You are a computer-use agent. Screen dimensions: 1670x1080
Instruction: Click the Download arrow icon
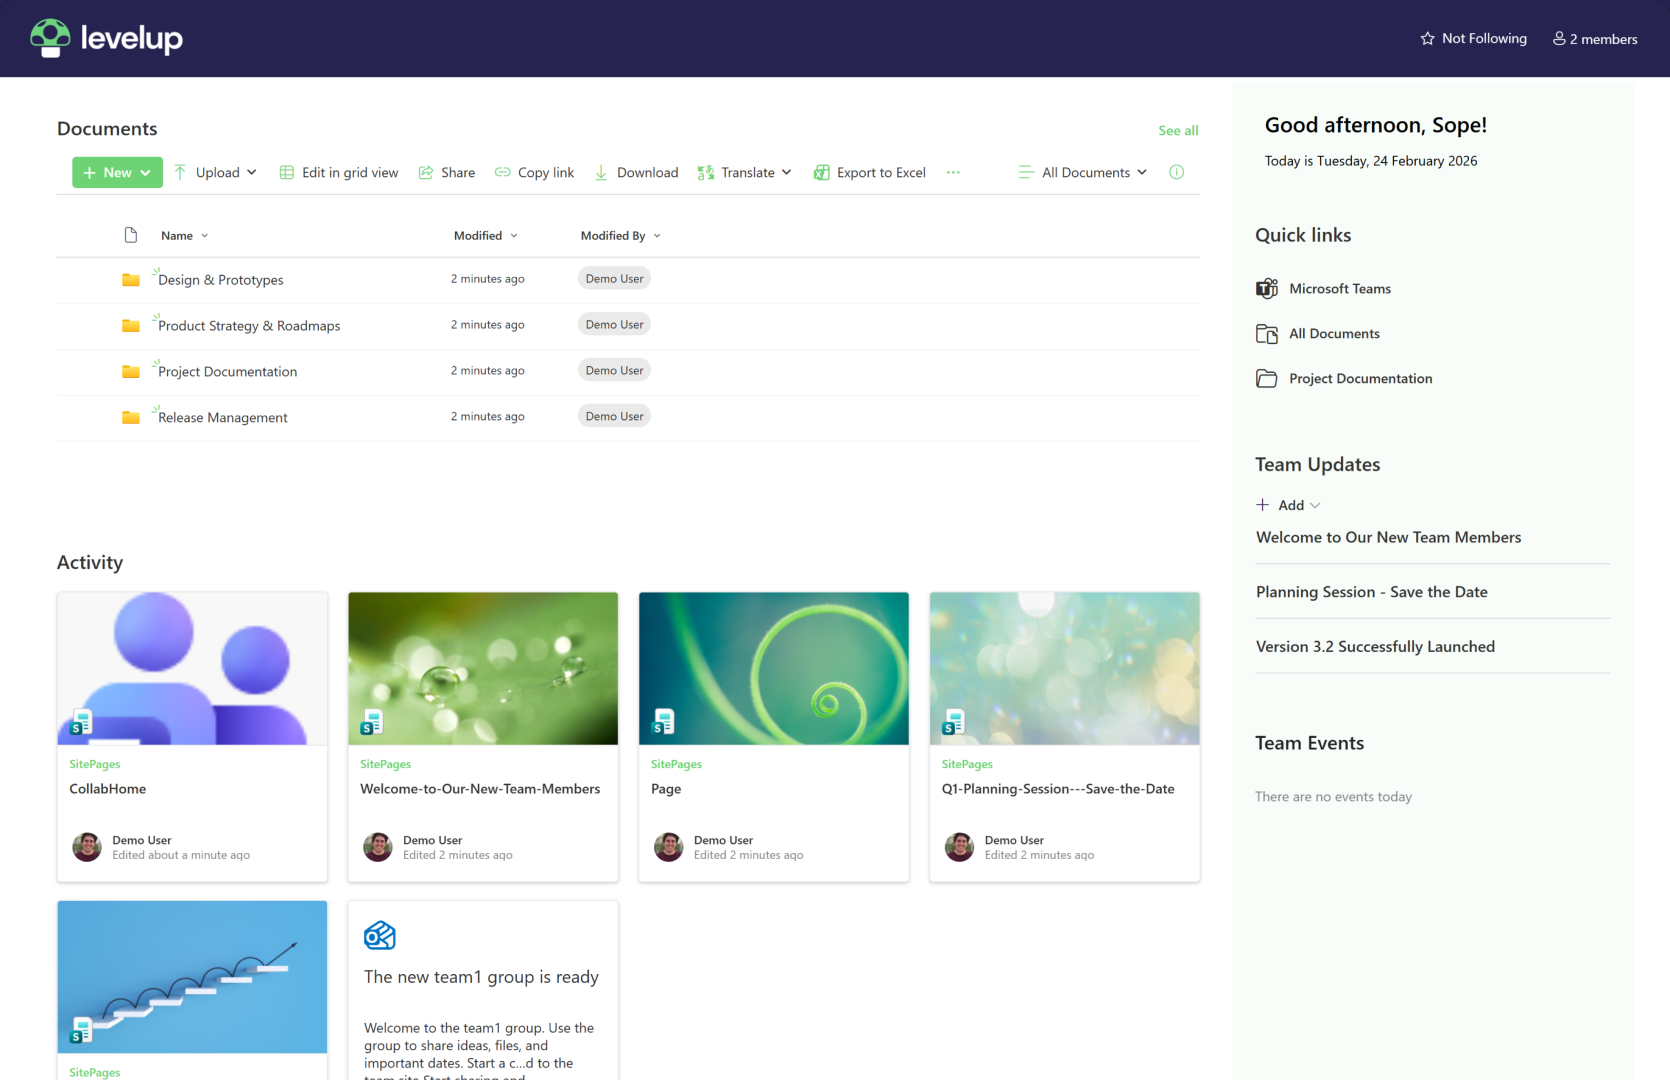pos(601,172)
